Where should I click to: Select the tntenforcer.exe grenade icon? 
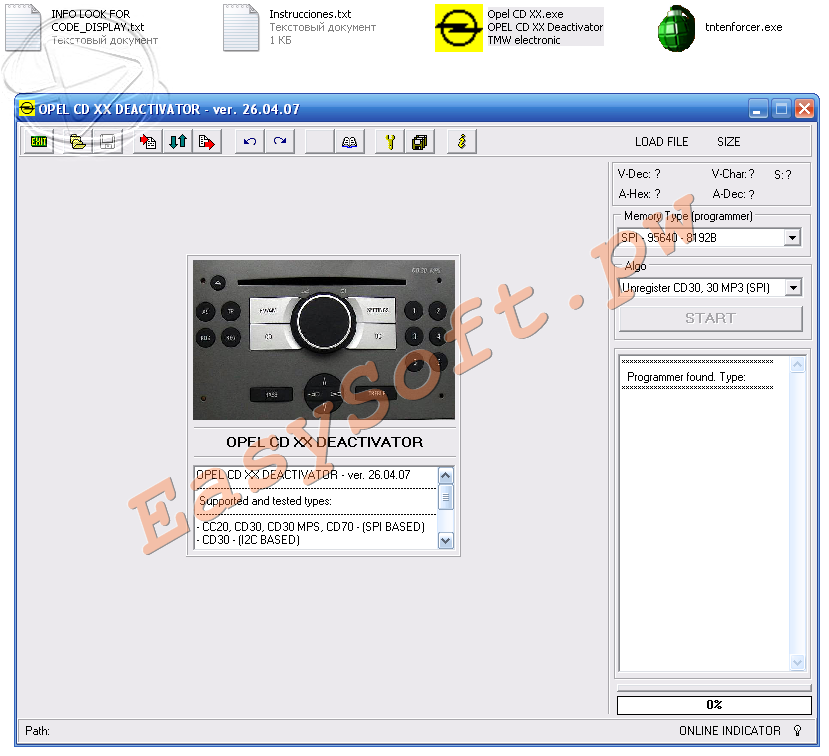tap(676, 28)
